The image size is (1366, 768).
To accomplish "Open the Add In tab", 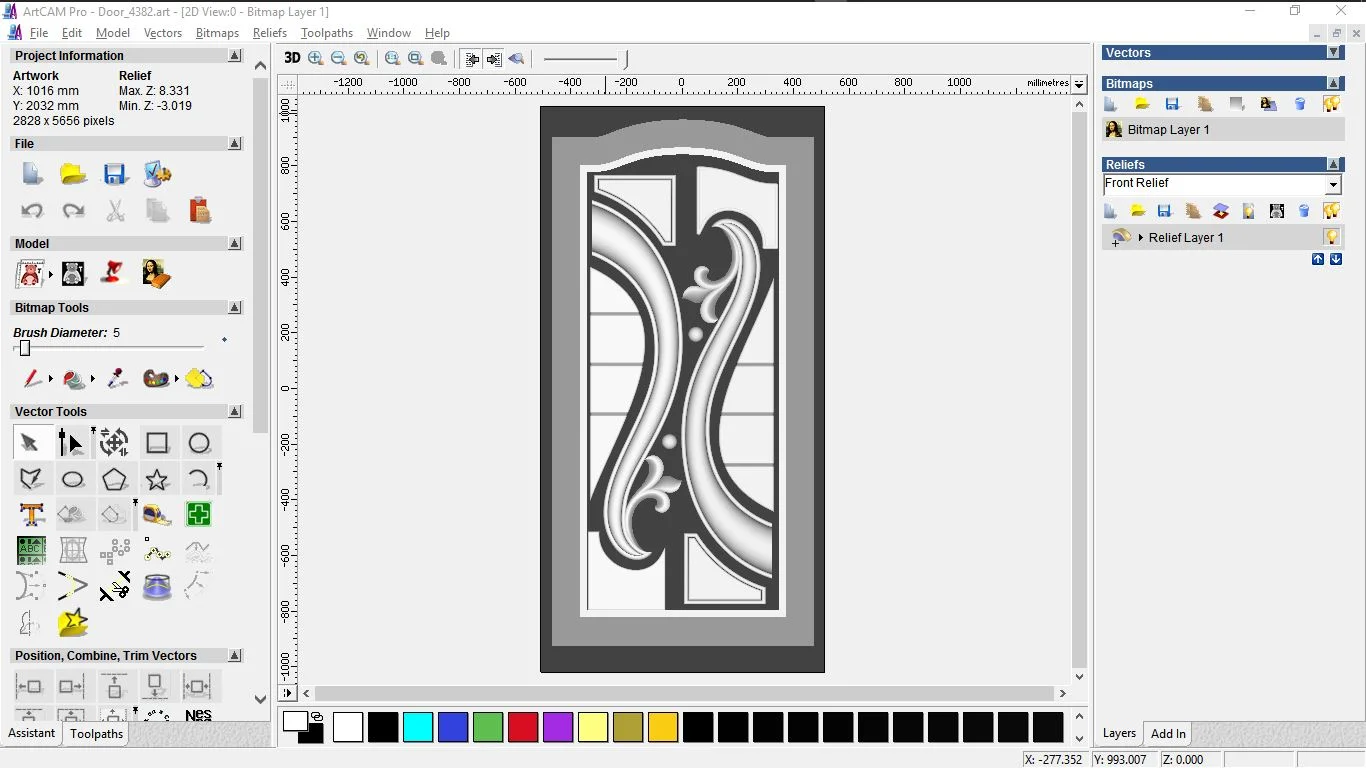I will click(x=1168, y=734).
